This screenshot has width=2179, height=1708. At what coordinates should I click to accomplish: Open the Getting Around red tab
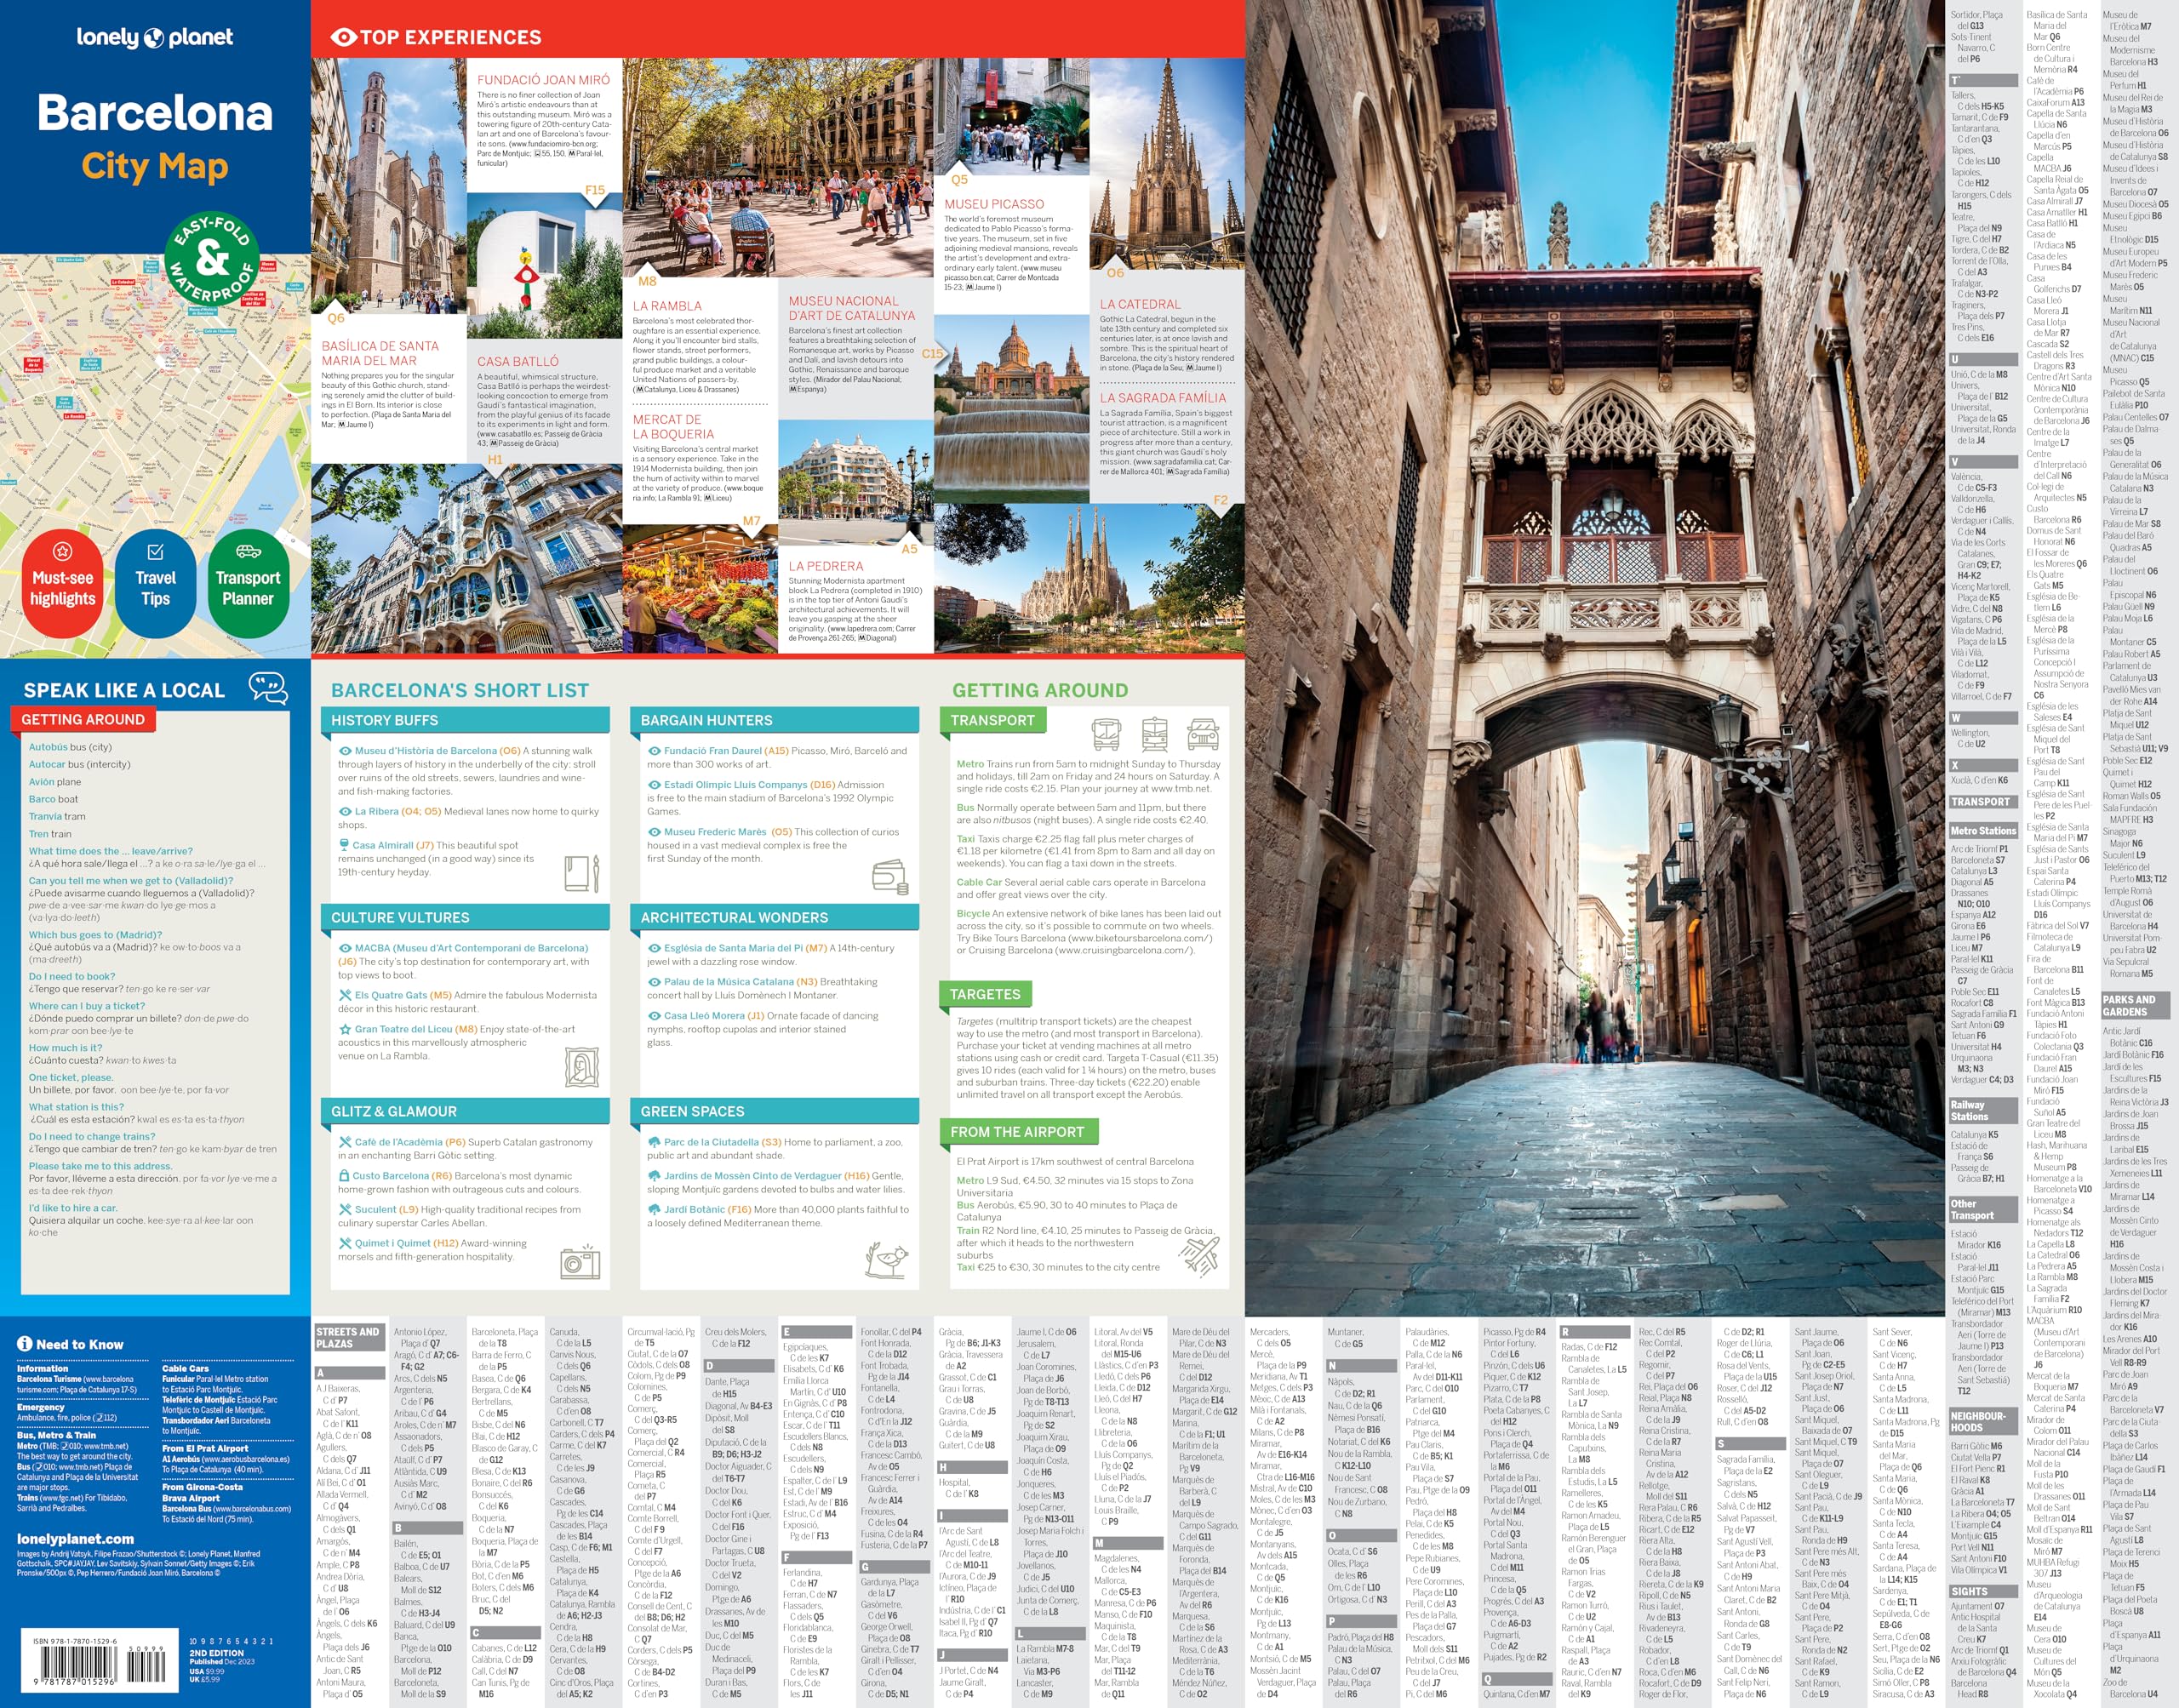[83, 719]
